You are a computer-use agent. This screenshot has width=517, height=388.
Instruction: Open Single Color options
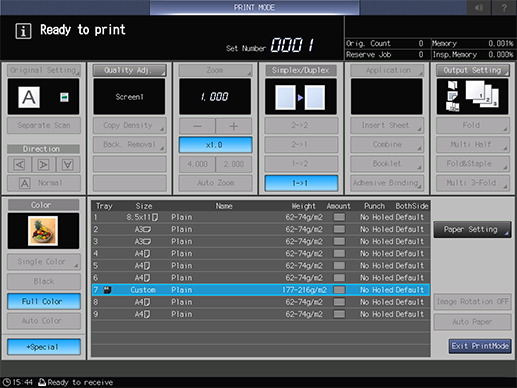click(44, 262)
